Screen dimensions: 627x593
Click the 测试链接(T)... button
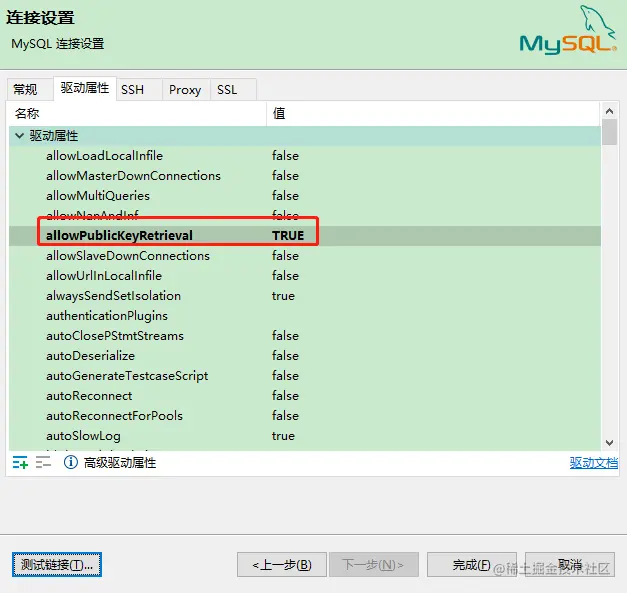tap(57, 565)
